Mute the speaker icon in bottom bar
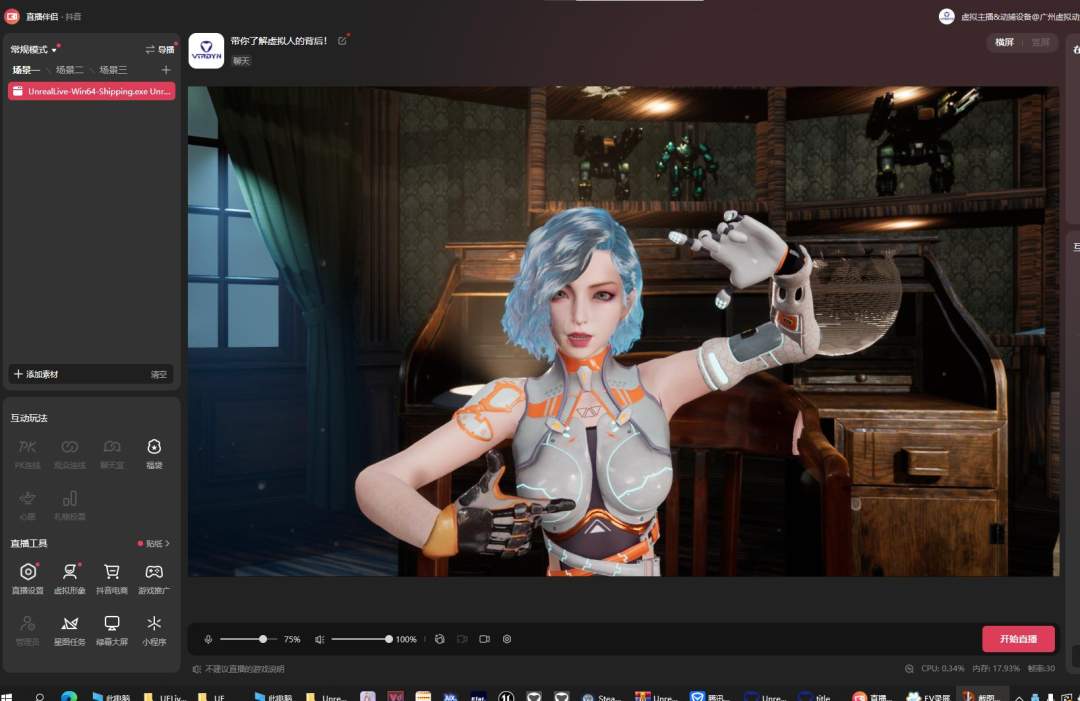 [320, 639]
